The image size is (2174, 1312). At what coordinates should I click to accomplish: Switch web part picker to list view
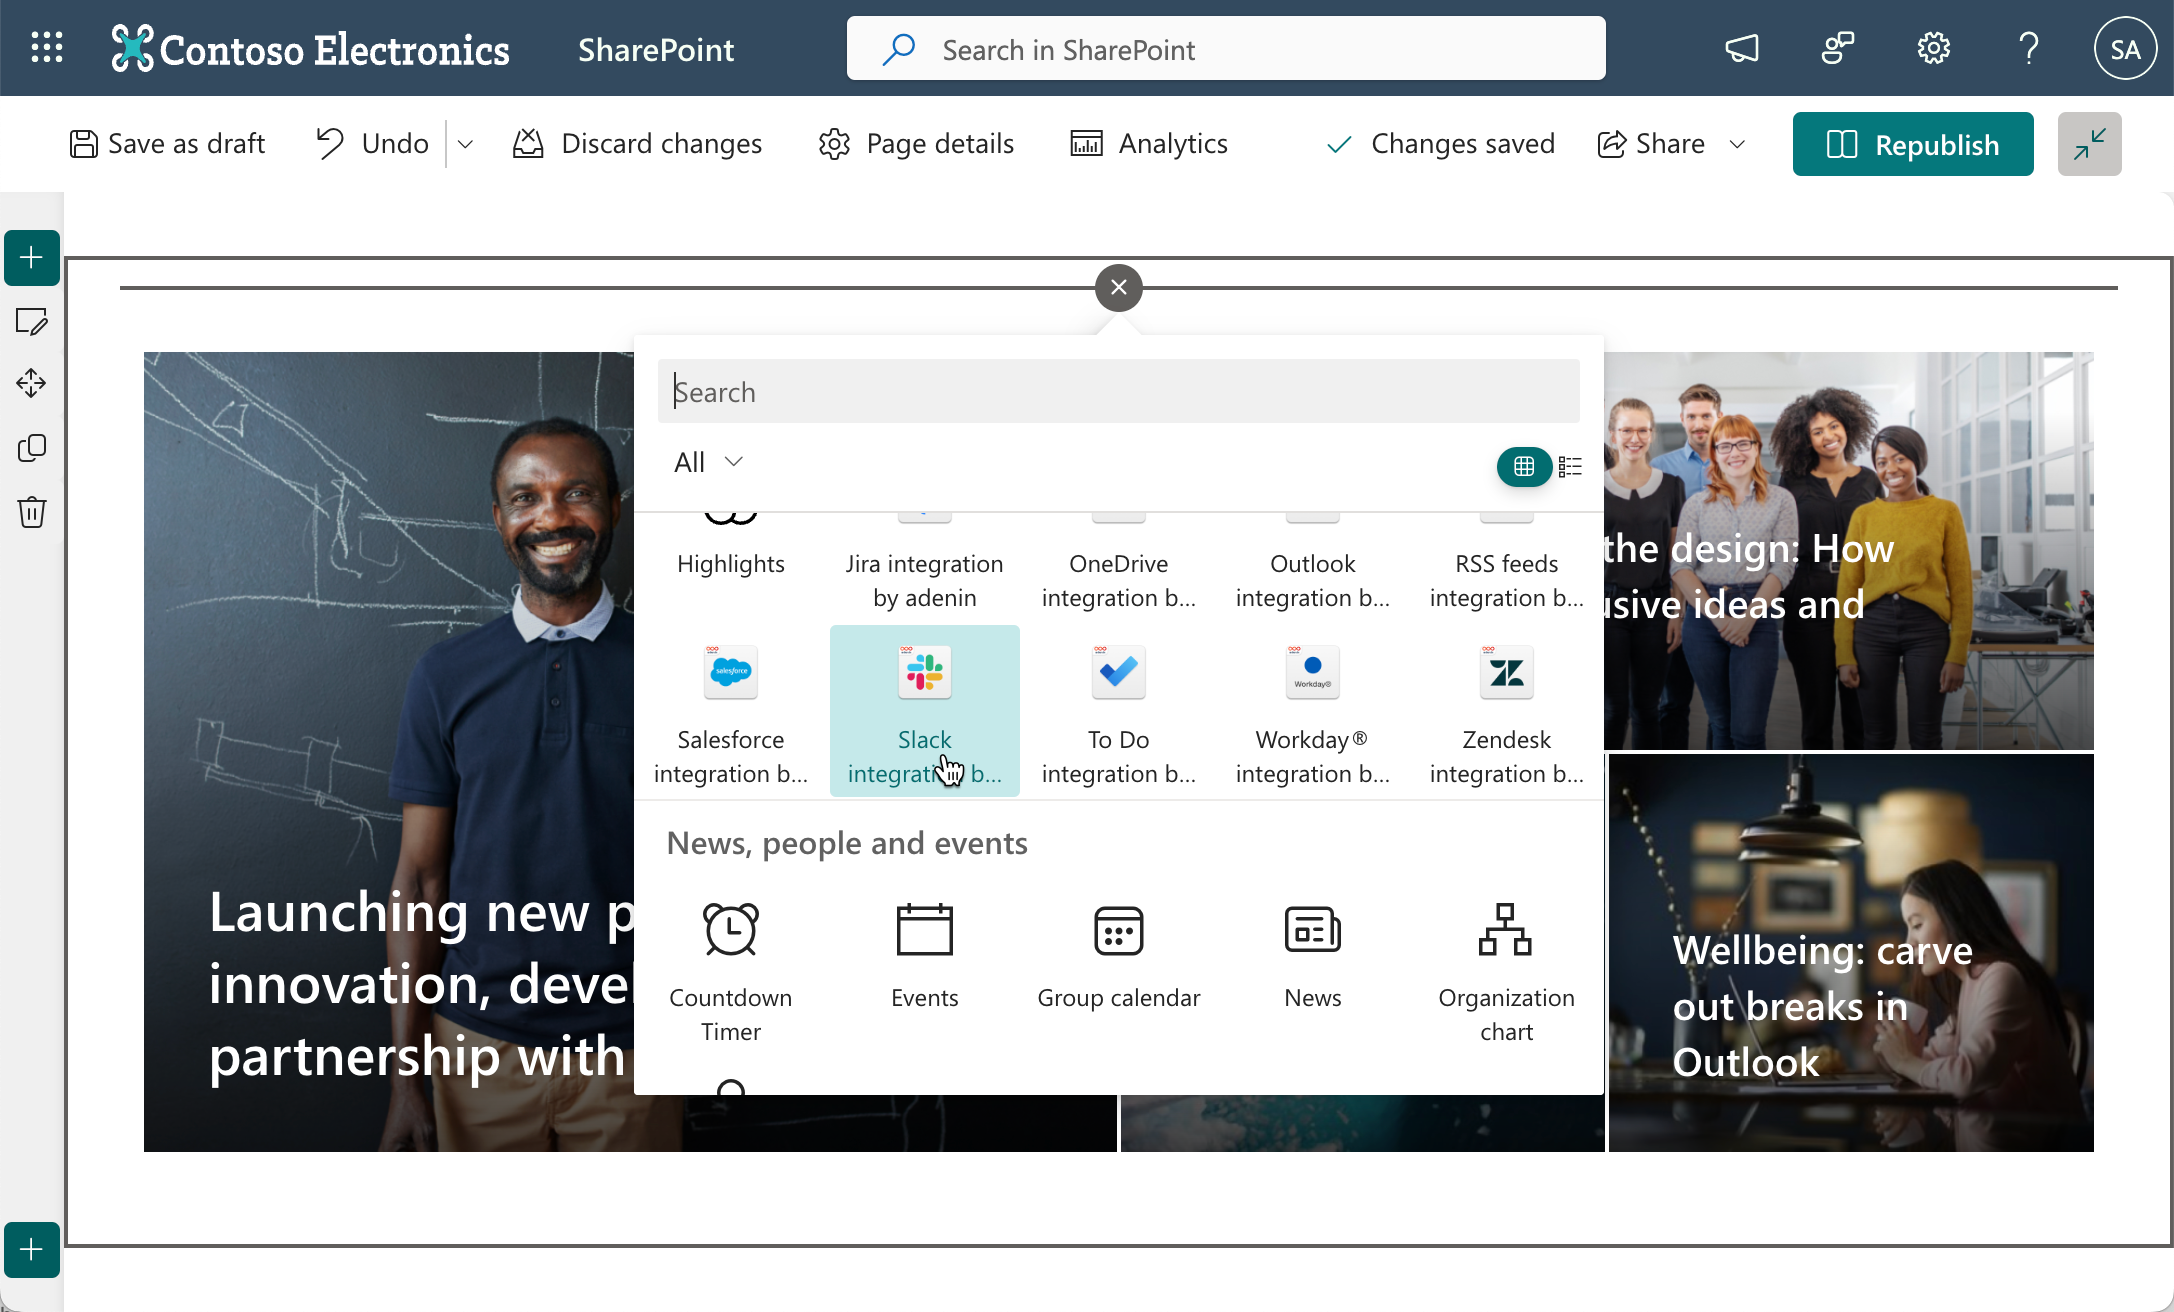[1570, 466]
